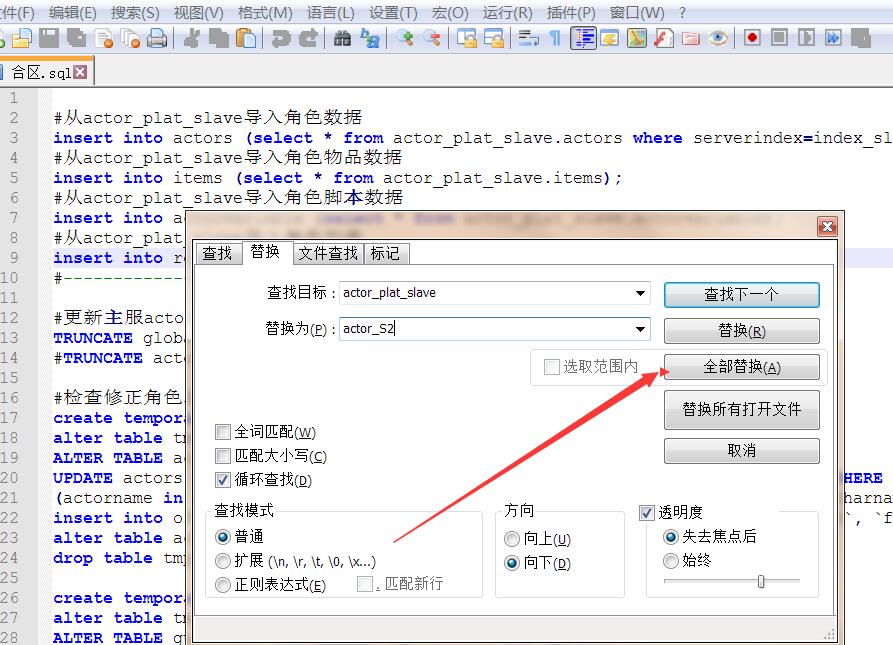Image resolution: width=893 pixels, height=645 pixels.
Task: Click the Find binoculars toolbar icon
Action: click(343, 38)
